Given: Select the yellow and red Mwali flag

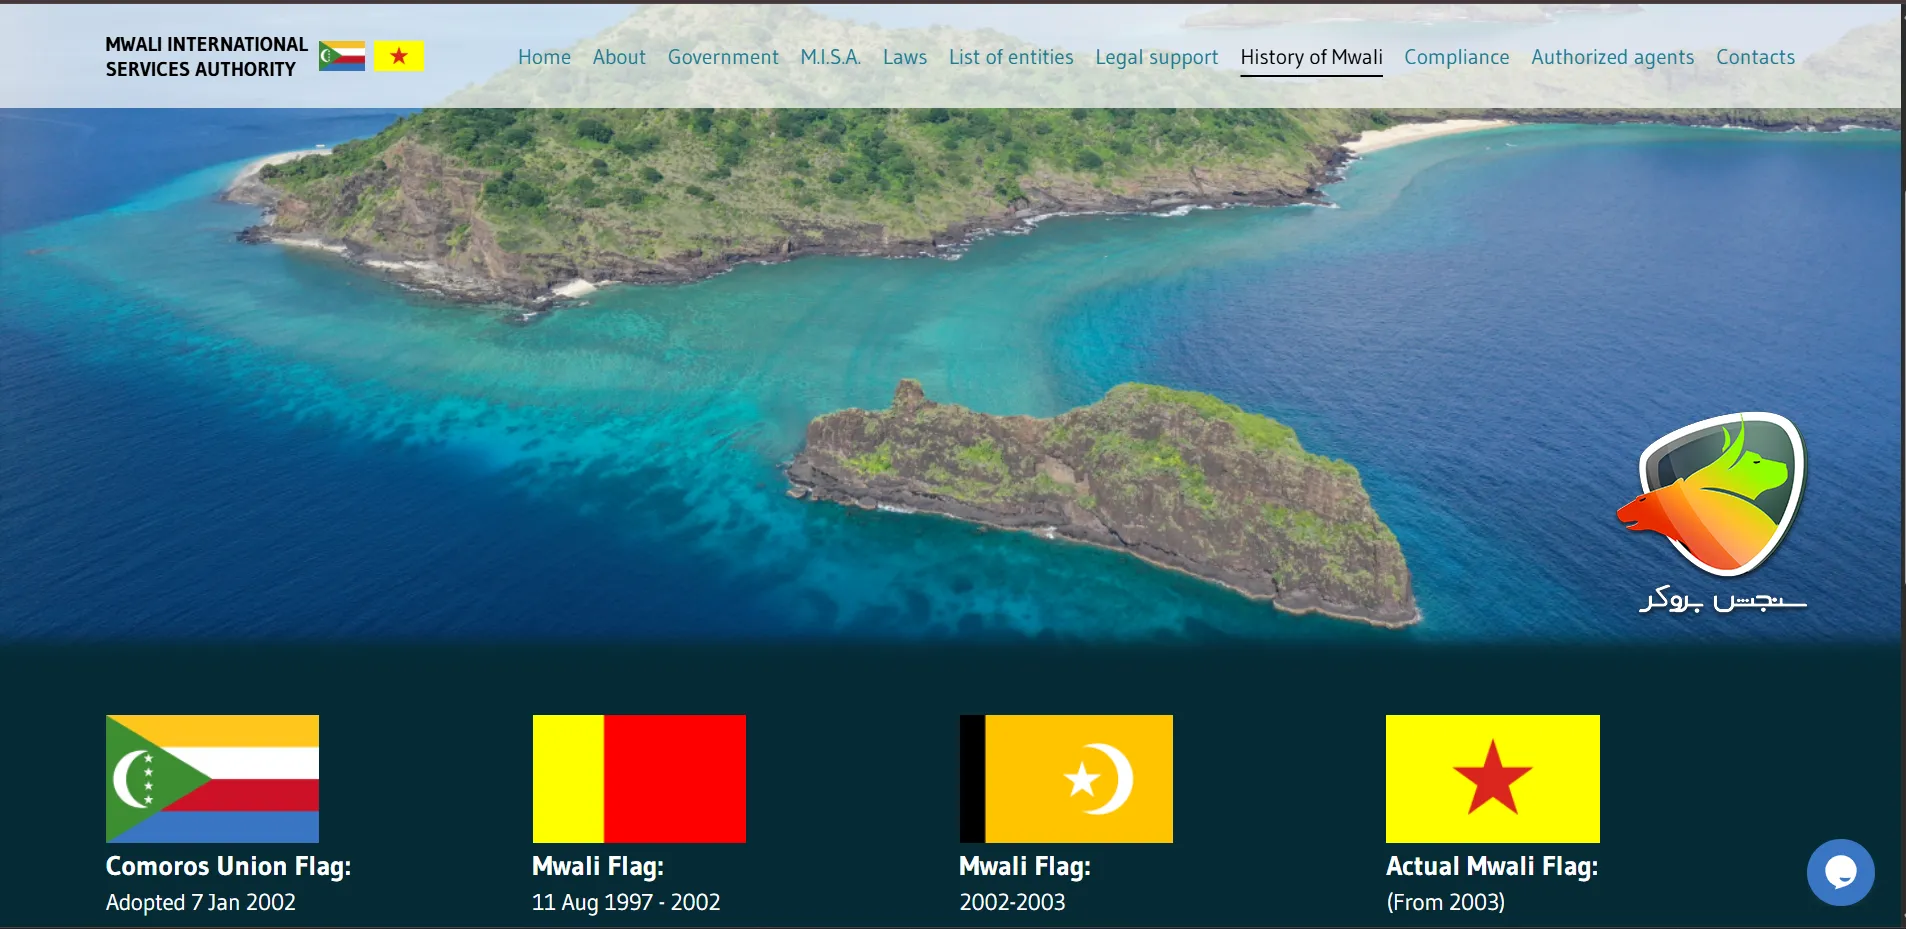Looking at the screenshot, I should click(639, 778).
